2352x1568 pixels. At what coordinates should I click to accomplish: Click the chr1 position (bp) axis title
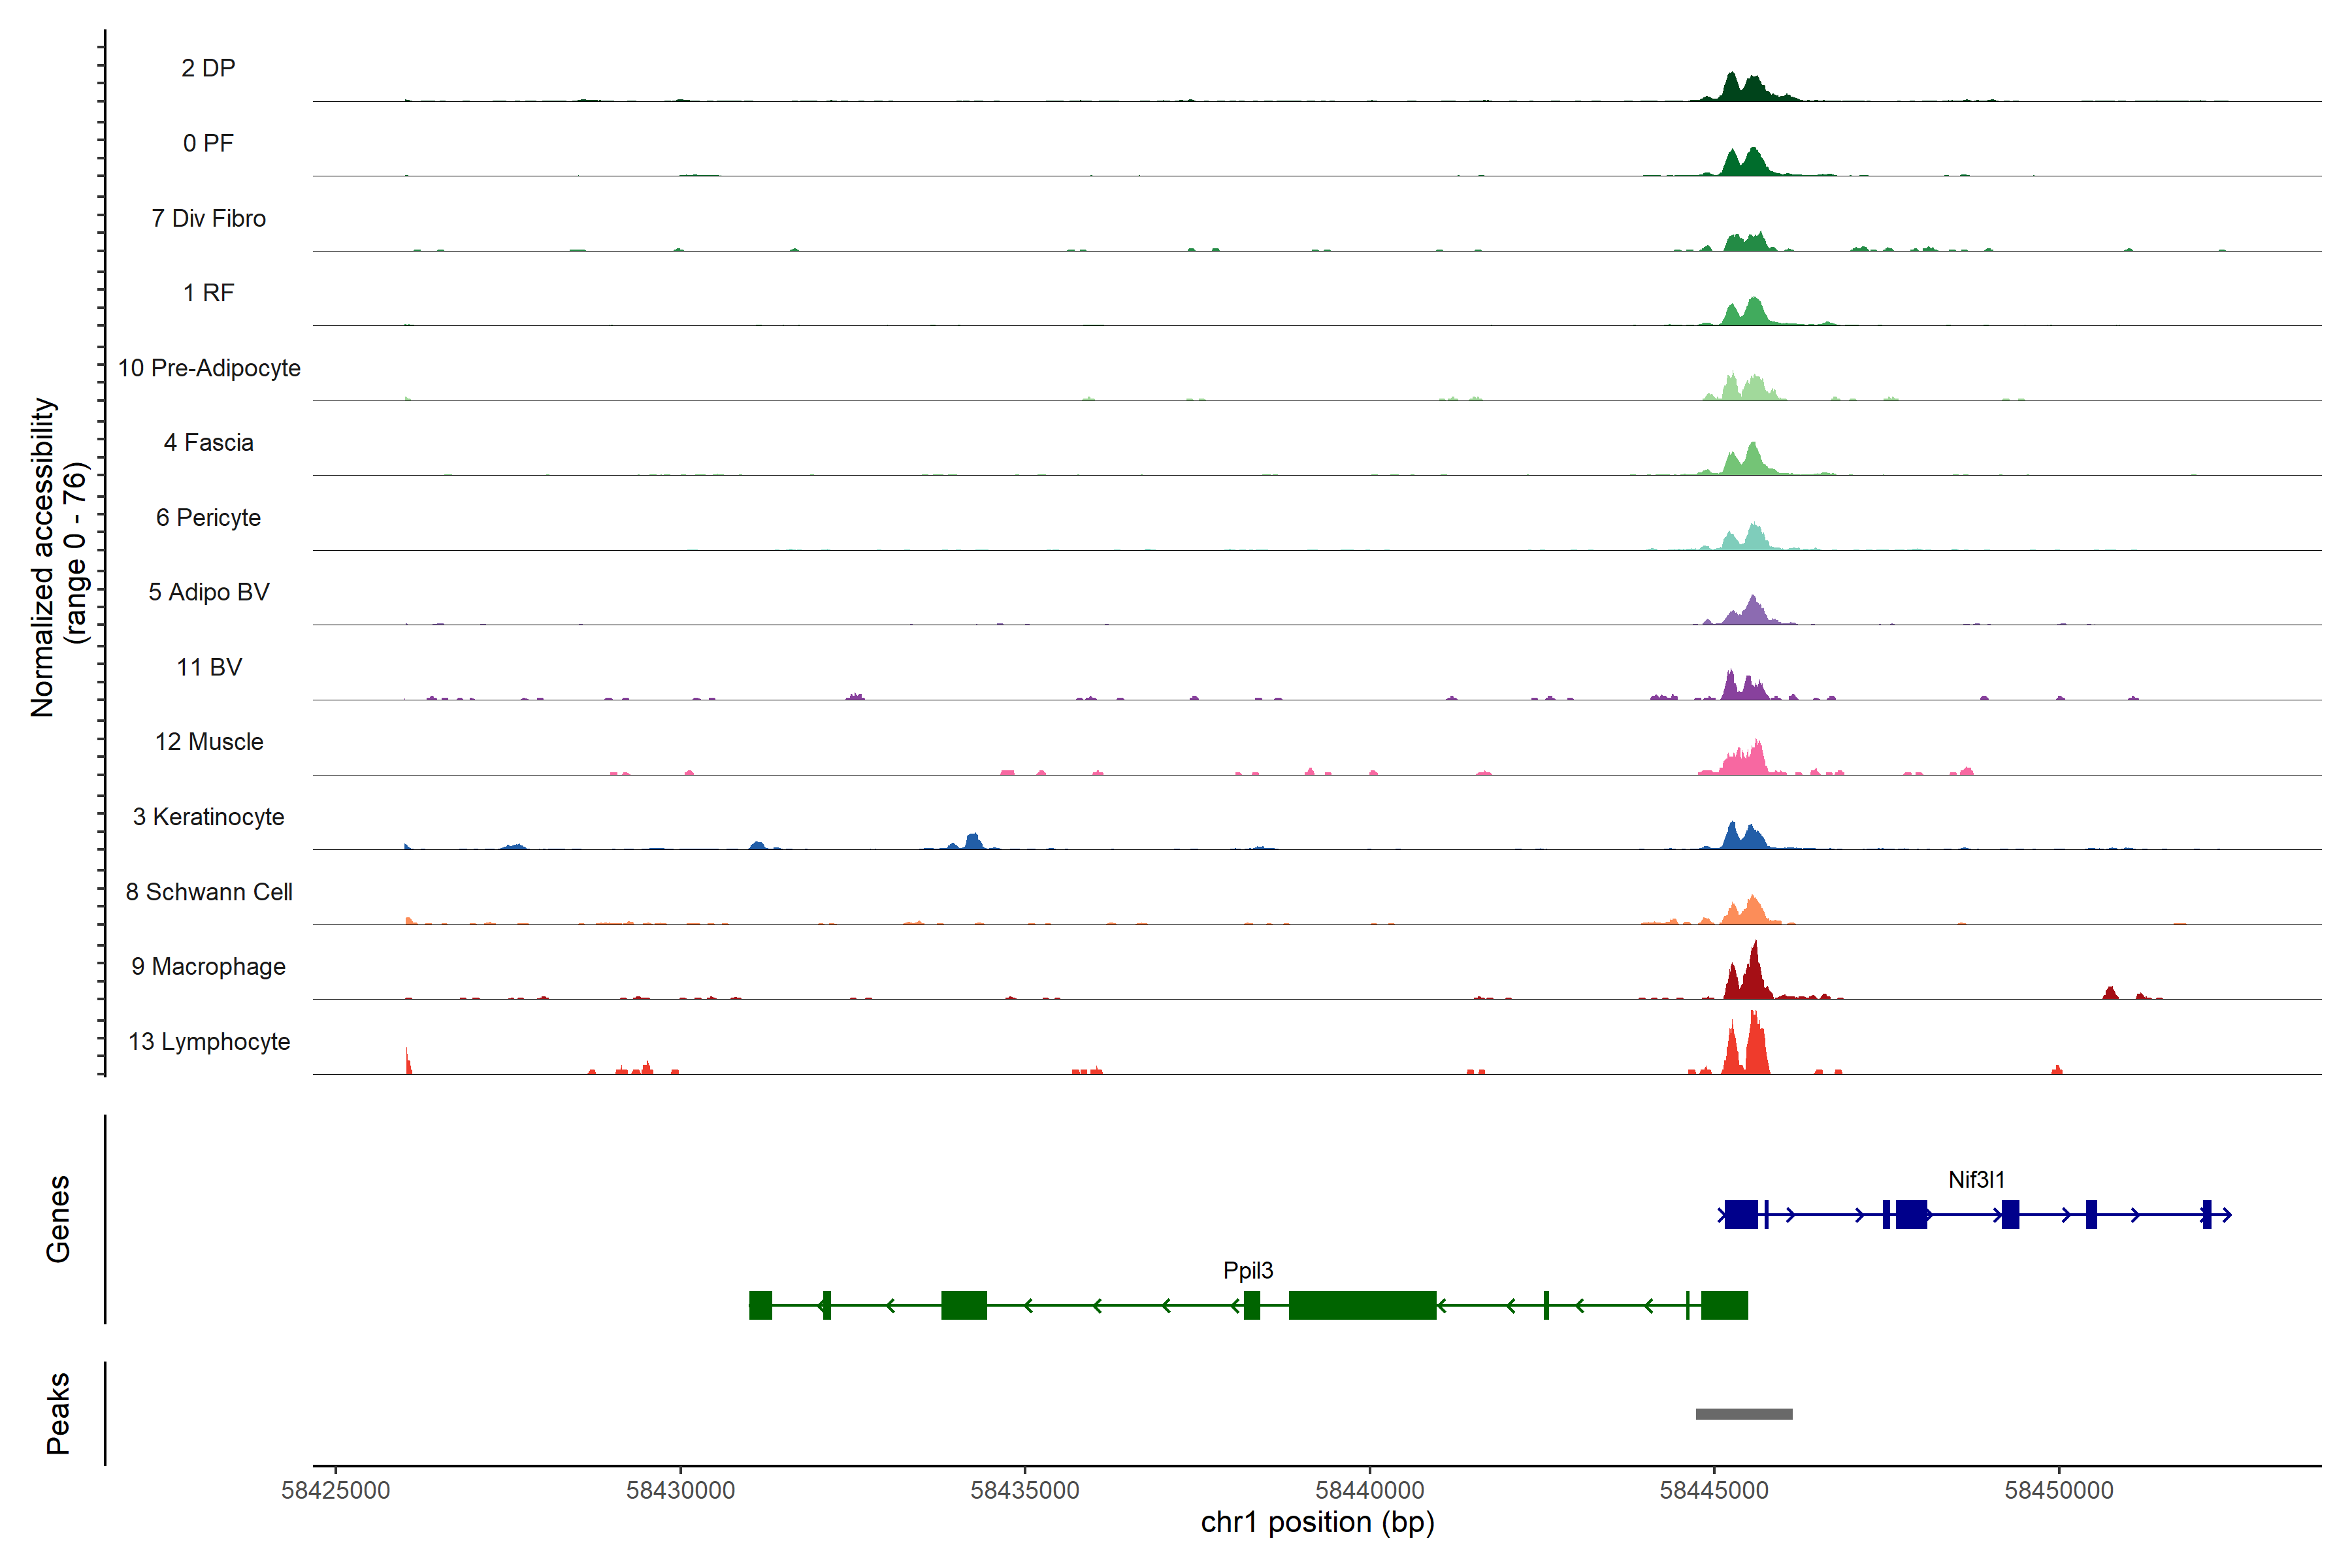coord(1317,1523)
